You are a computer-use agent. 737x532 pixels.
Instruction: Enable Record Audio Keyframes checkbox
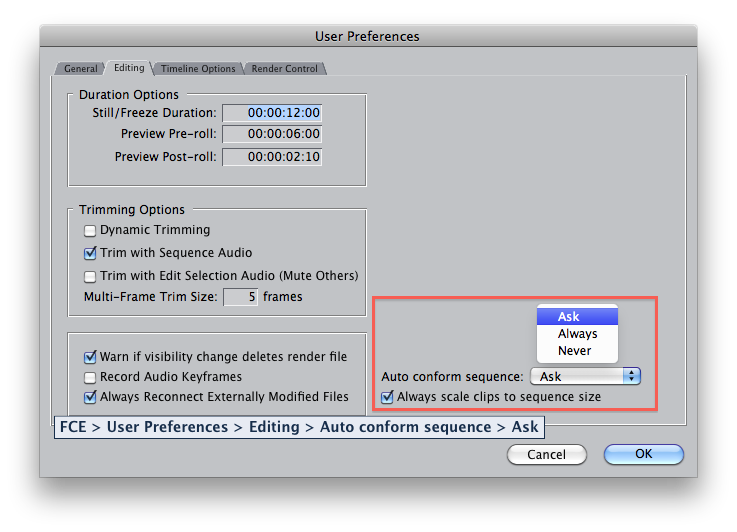(90, 378)
